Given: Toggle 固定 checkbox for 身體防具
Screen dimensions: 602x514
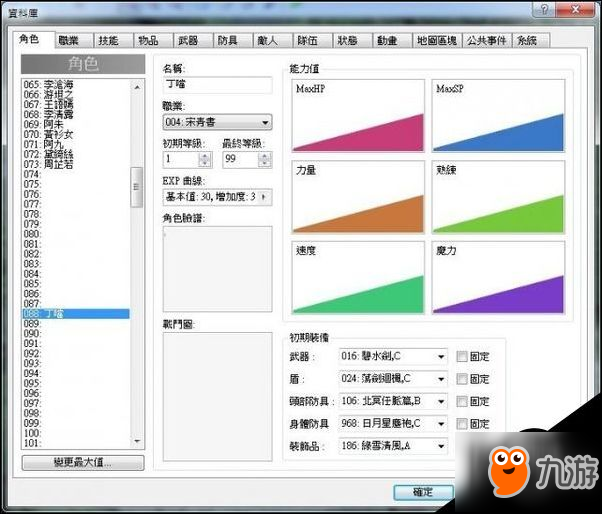Looking at the screenshot, I should [x=462, y=424].
